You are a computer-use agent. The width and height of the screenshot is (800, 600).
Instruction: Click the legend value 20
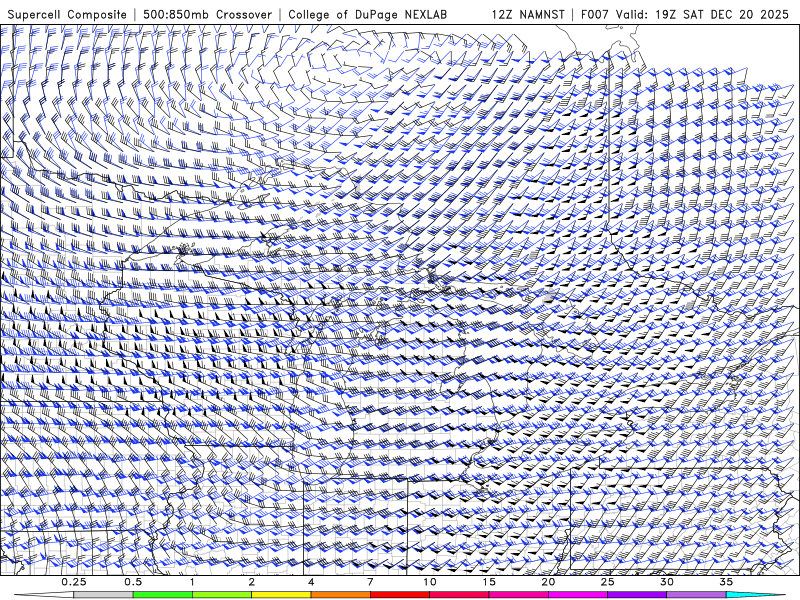[x=548, y=582]
